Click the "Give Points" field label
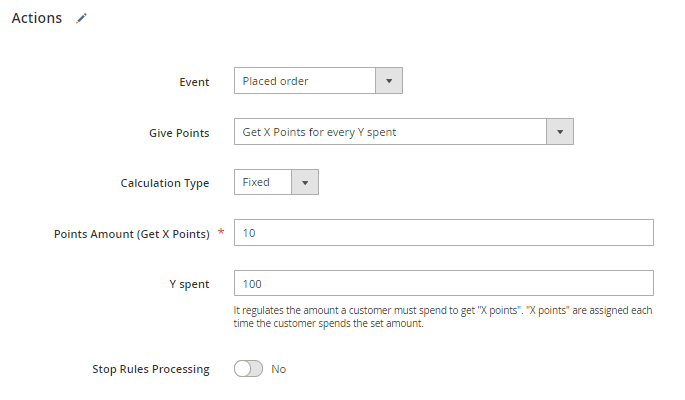The width and height of the screenshot is (685, 400). pyautogui.click(x=178, y=133)
